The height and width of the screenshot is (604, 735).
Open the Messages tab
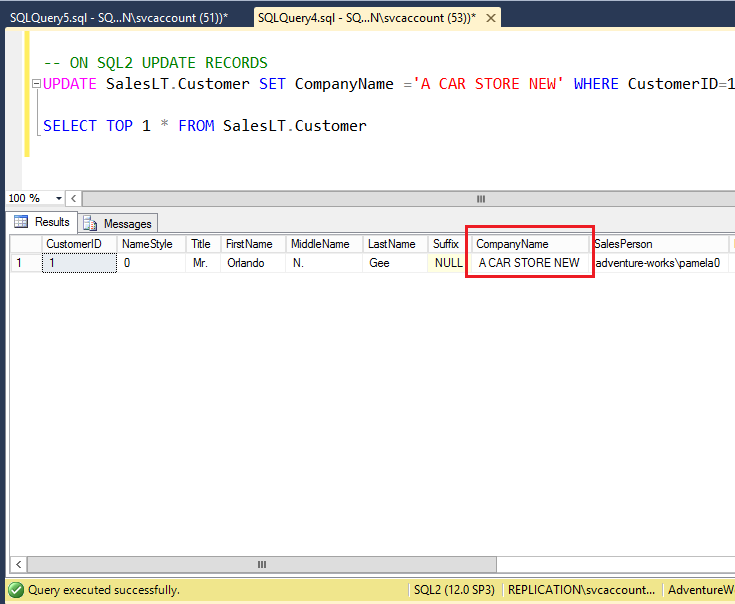point(118,224)
